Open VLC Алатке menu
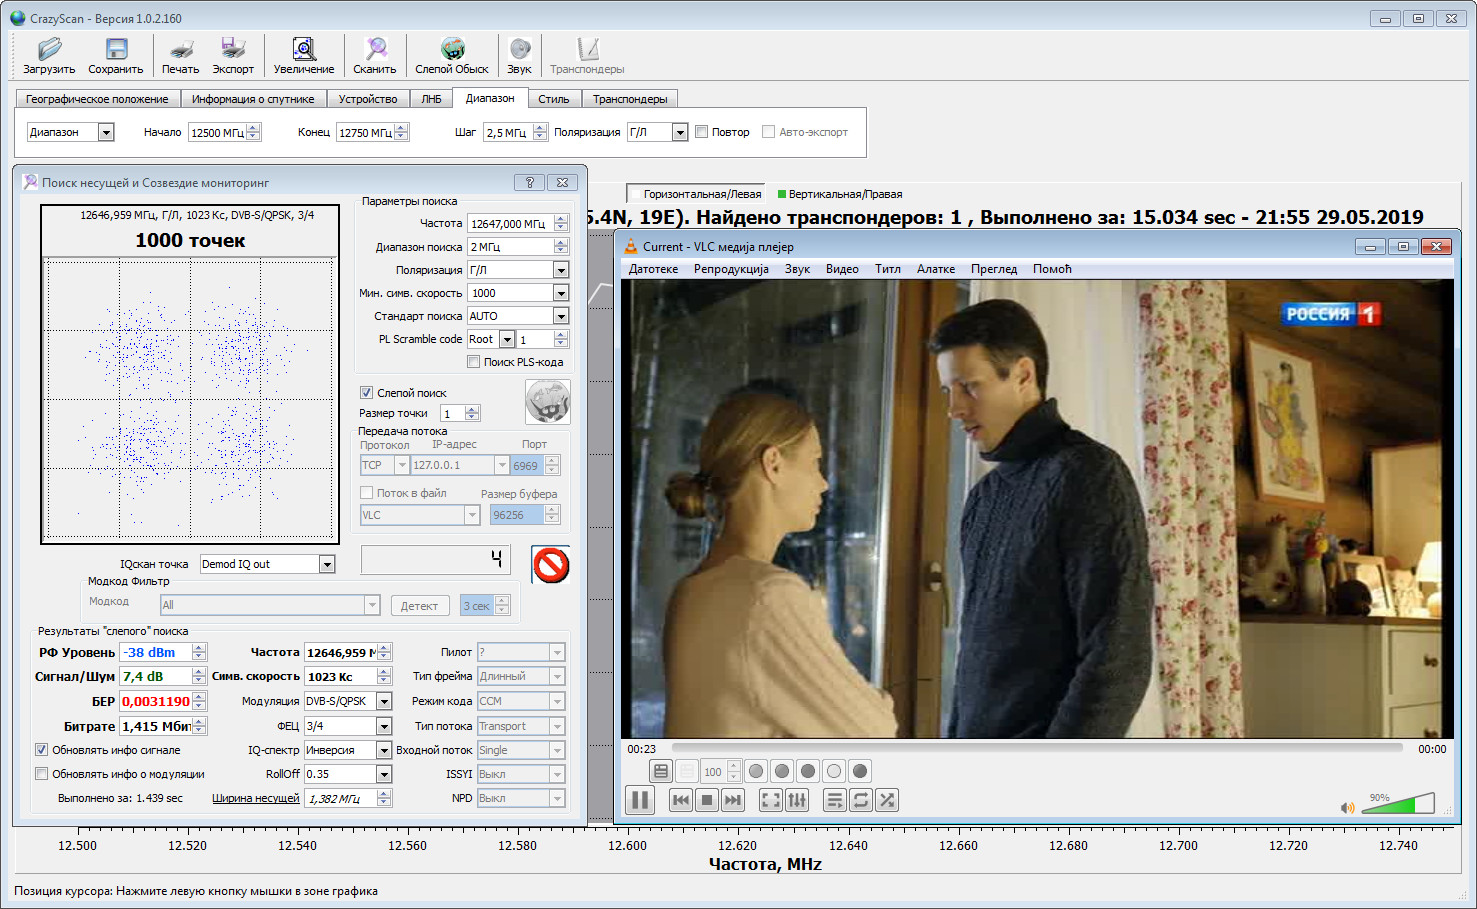The width and height of the screenshot is (1477, 909). (x=936, y=269)
